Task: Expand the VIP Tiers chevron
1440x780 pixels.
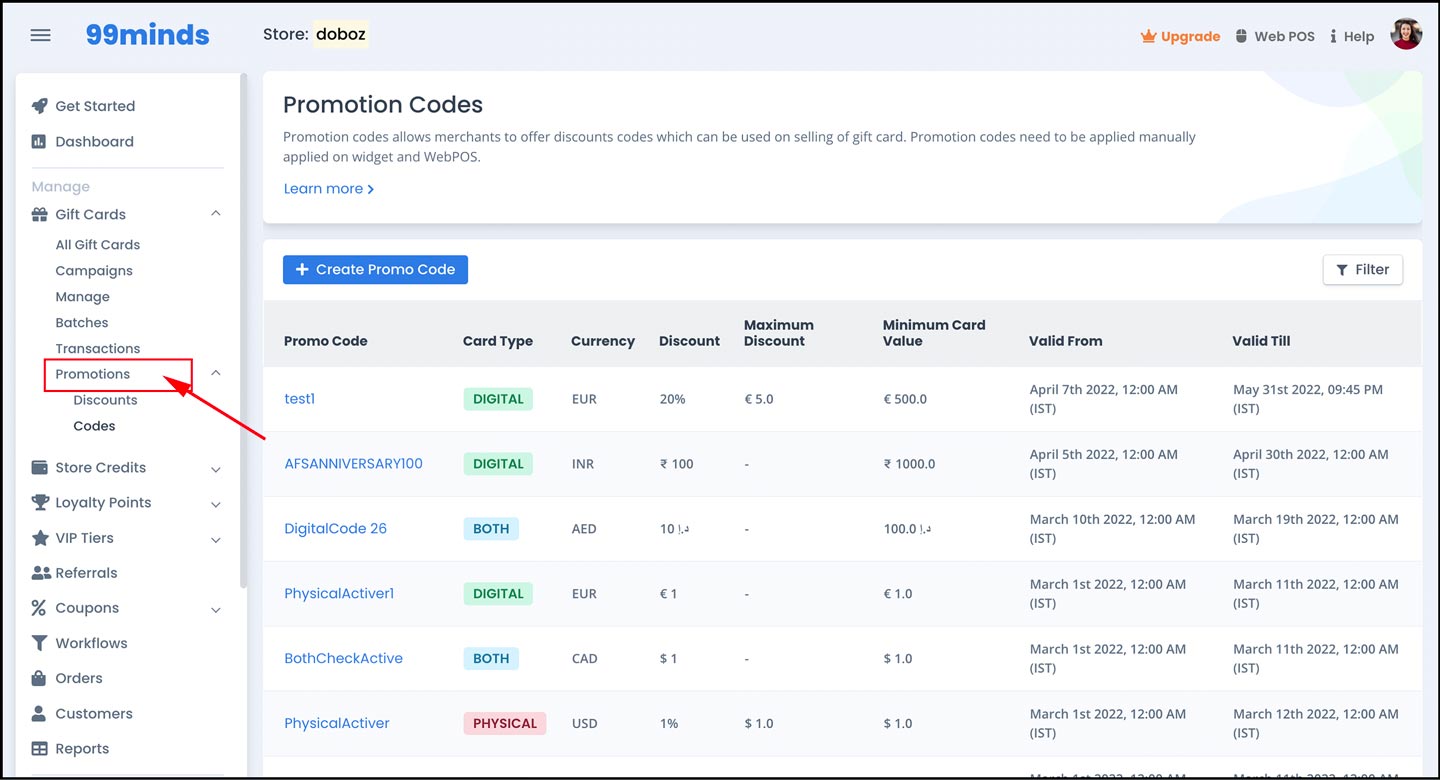Action: tap(216, 539)
